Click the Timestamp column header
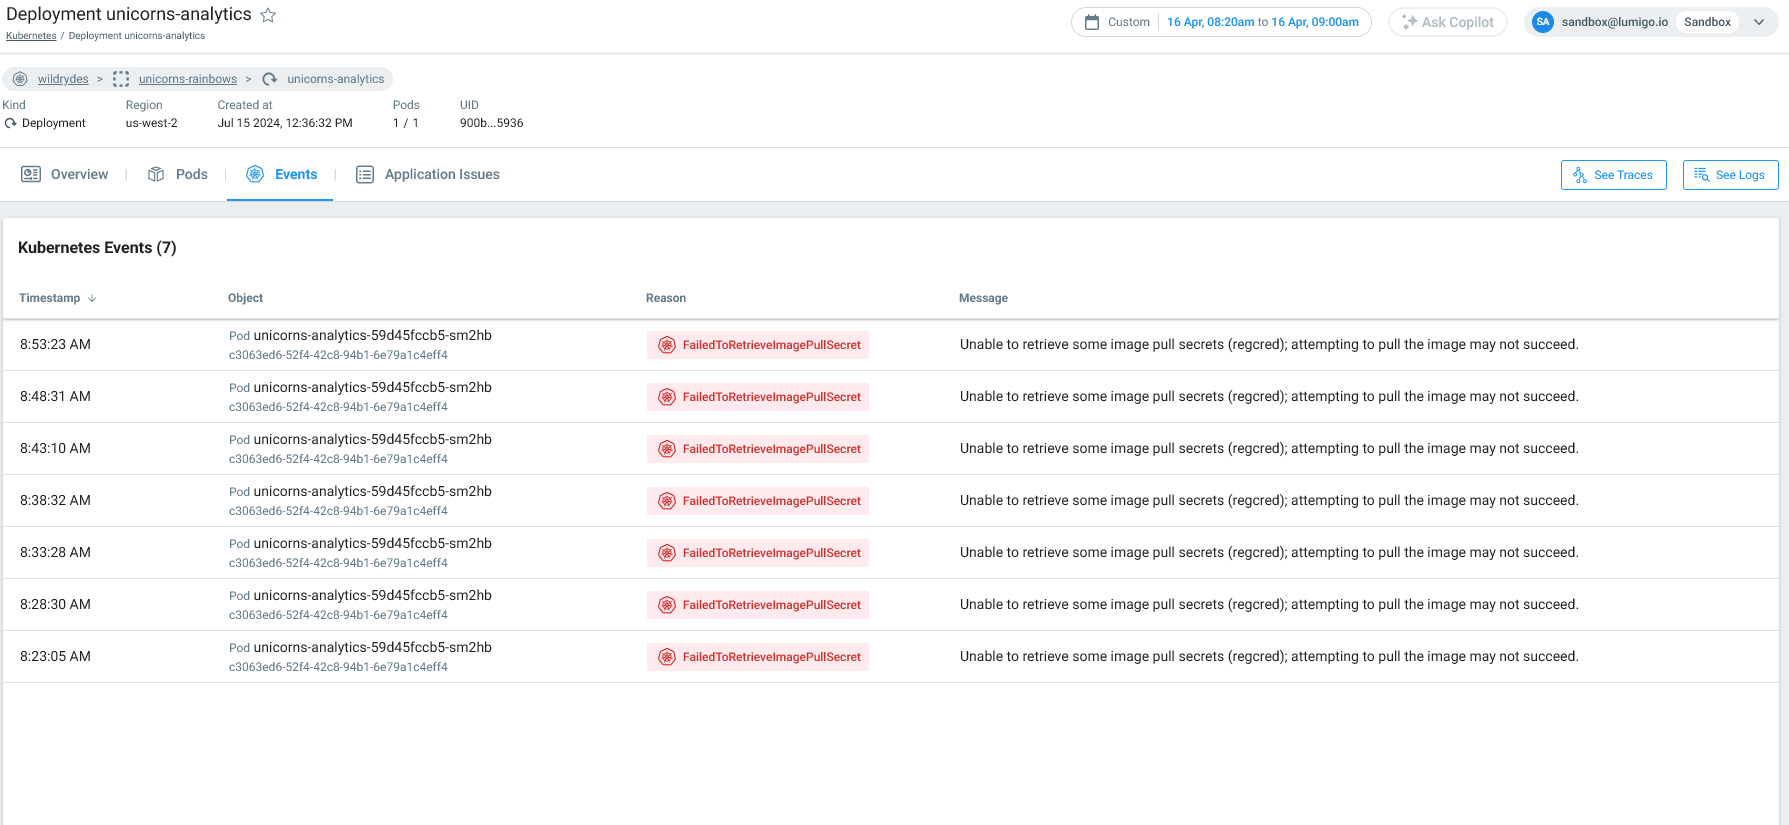 click(x=49, y=298)
